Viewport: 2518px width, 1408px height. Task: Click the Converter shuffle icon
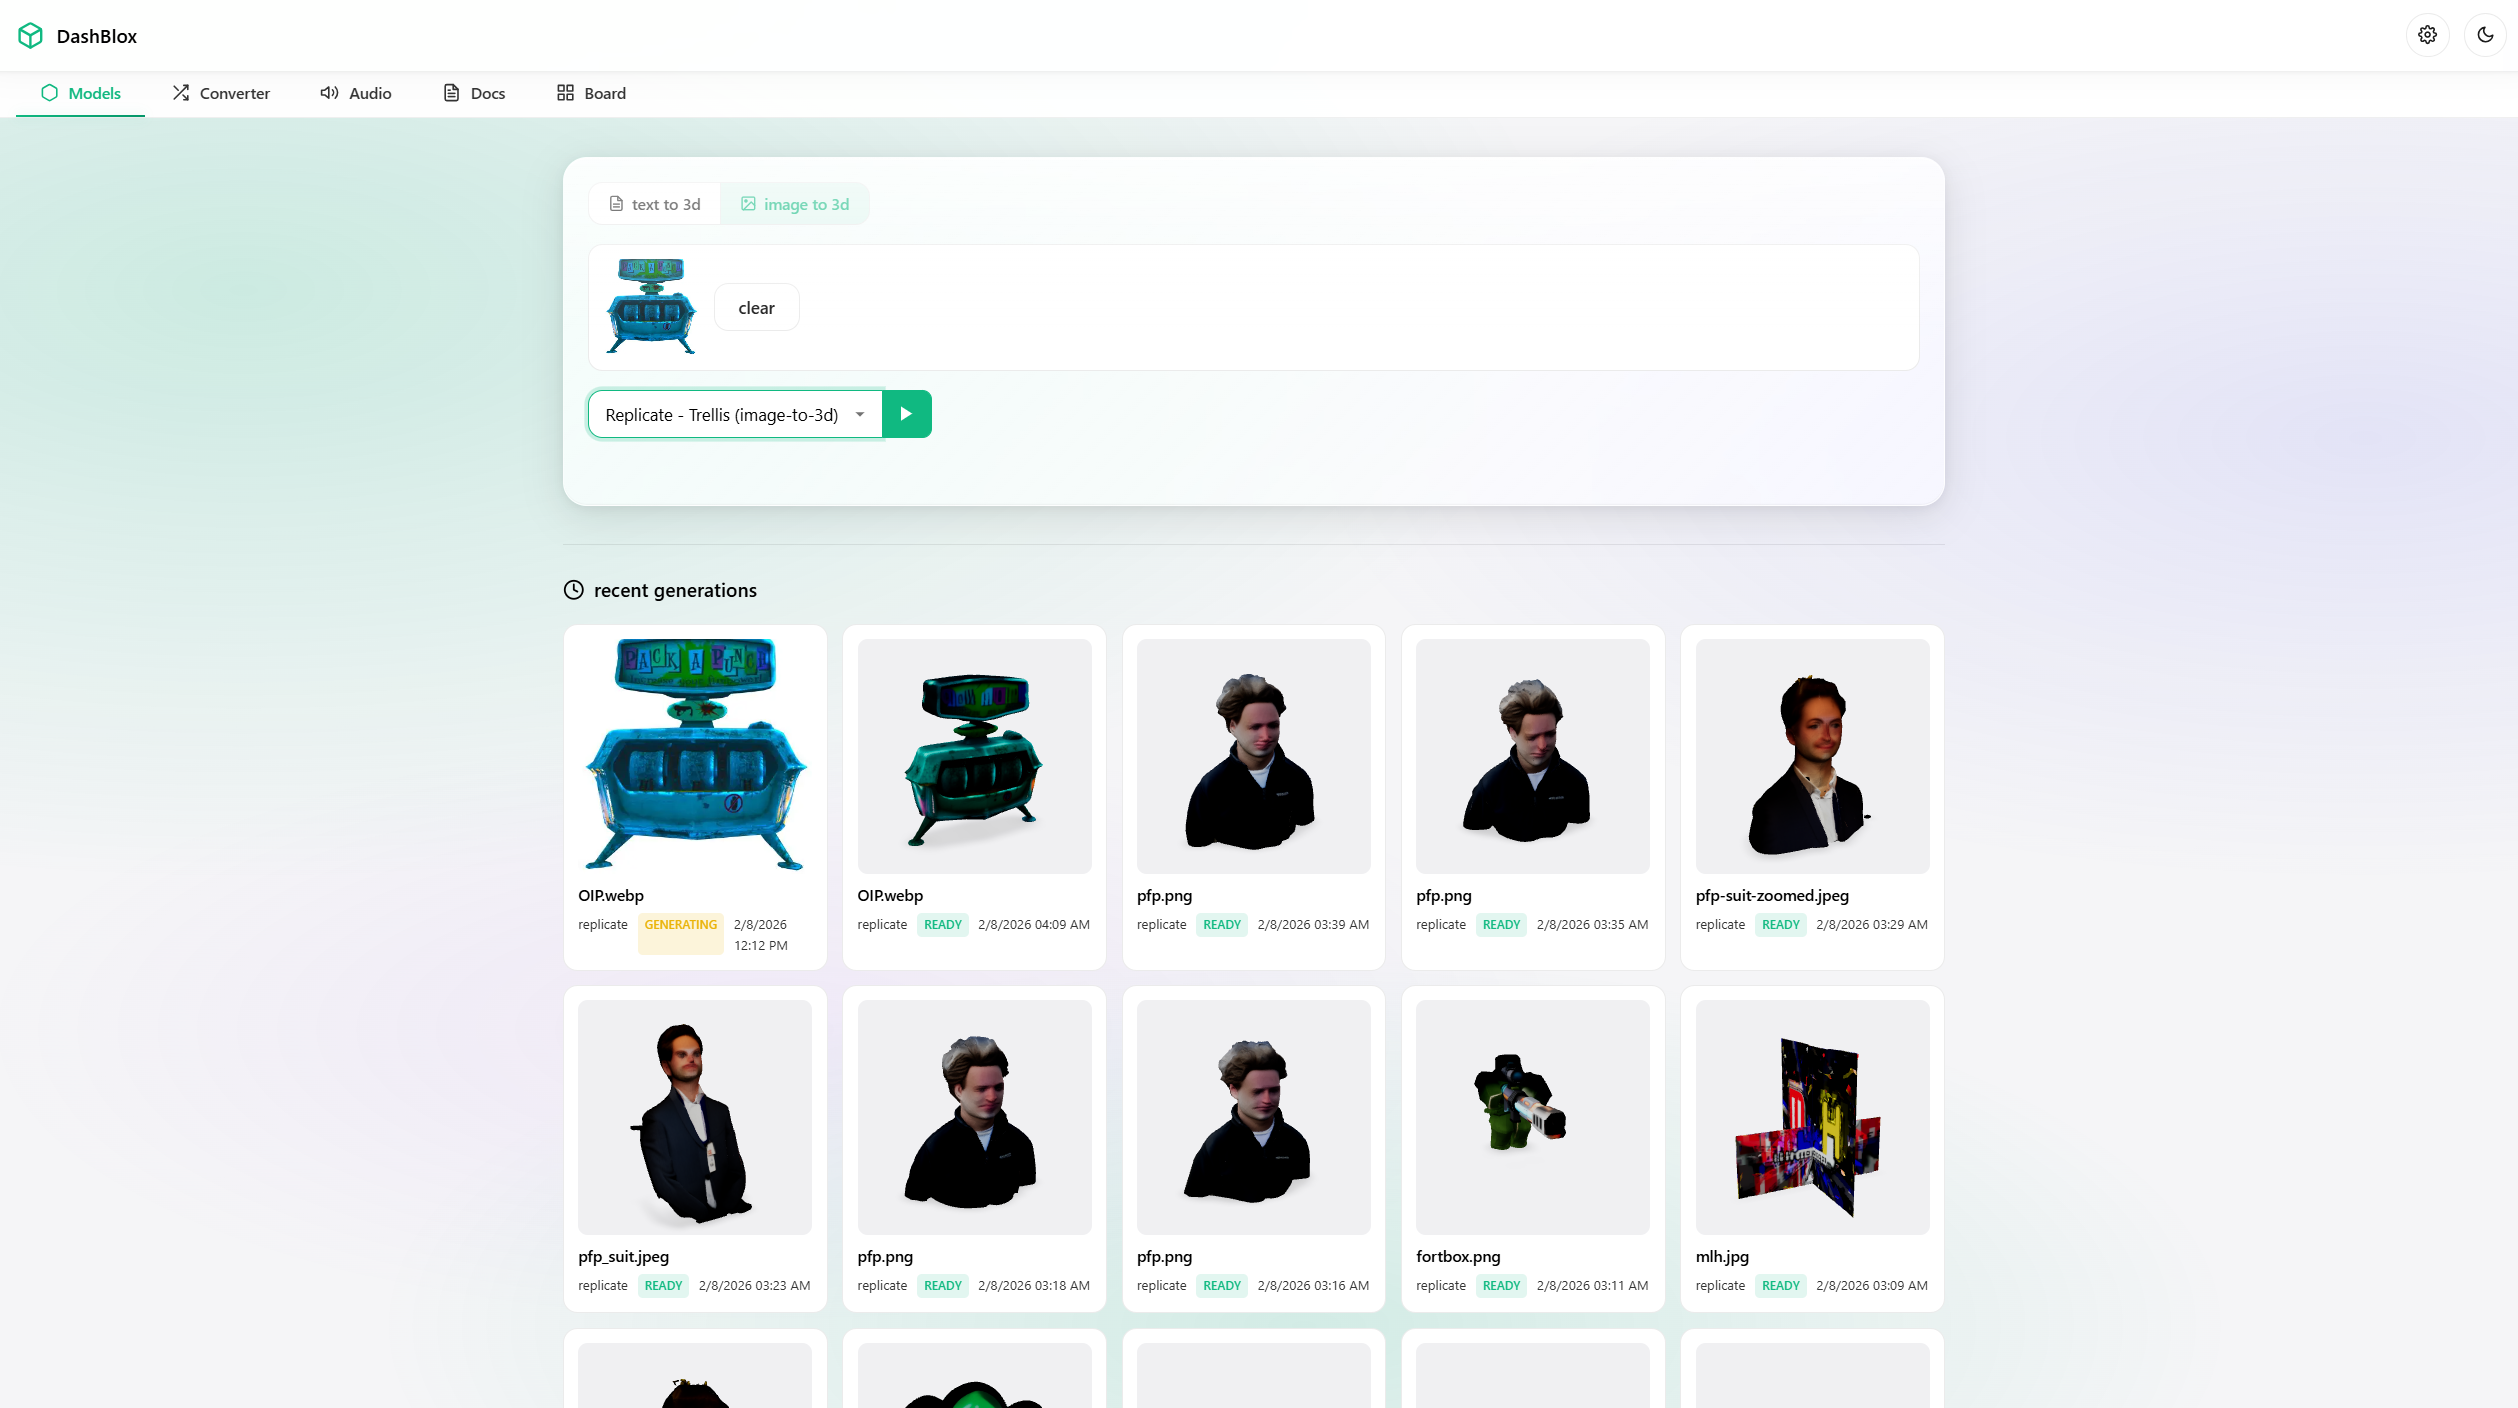(x=181, y=93)
